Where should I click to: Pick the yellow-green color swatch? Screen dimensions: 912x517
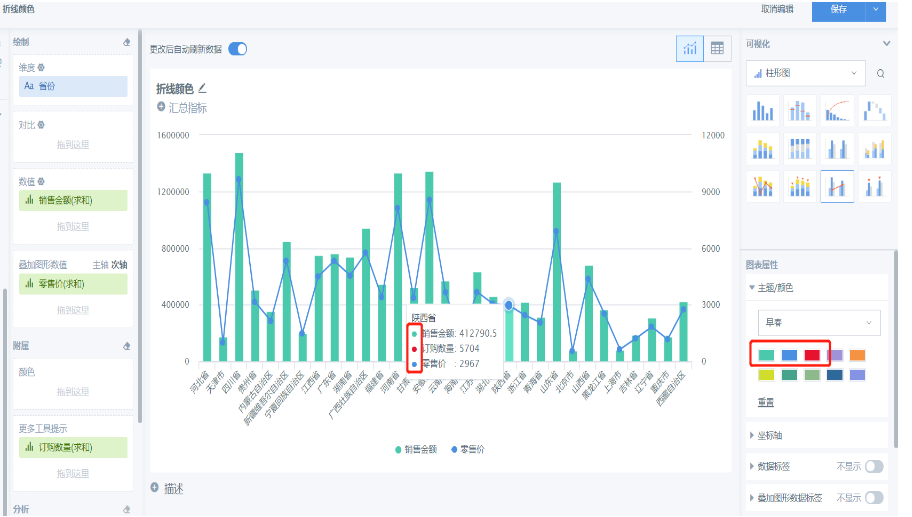766,375
